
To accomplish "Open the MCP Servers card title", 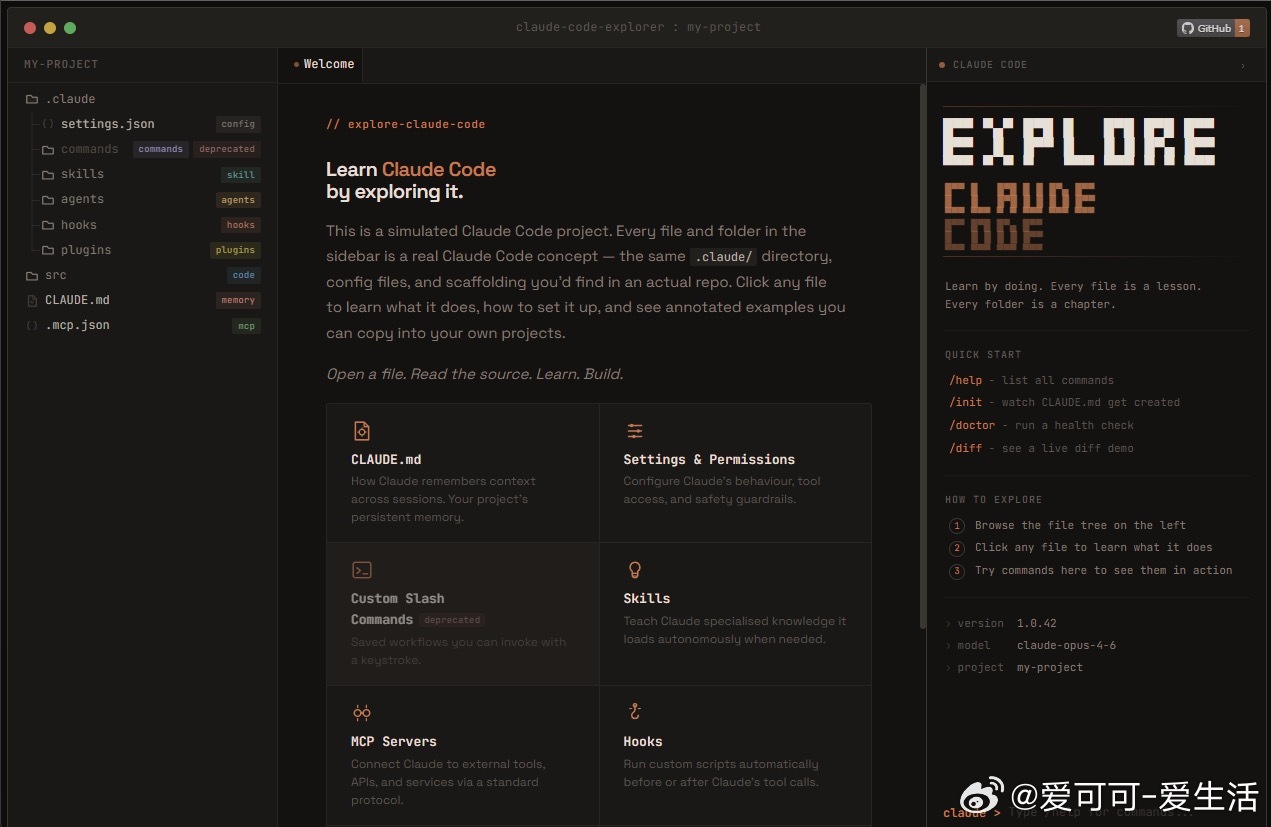I will click(x=394, y=741).
